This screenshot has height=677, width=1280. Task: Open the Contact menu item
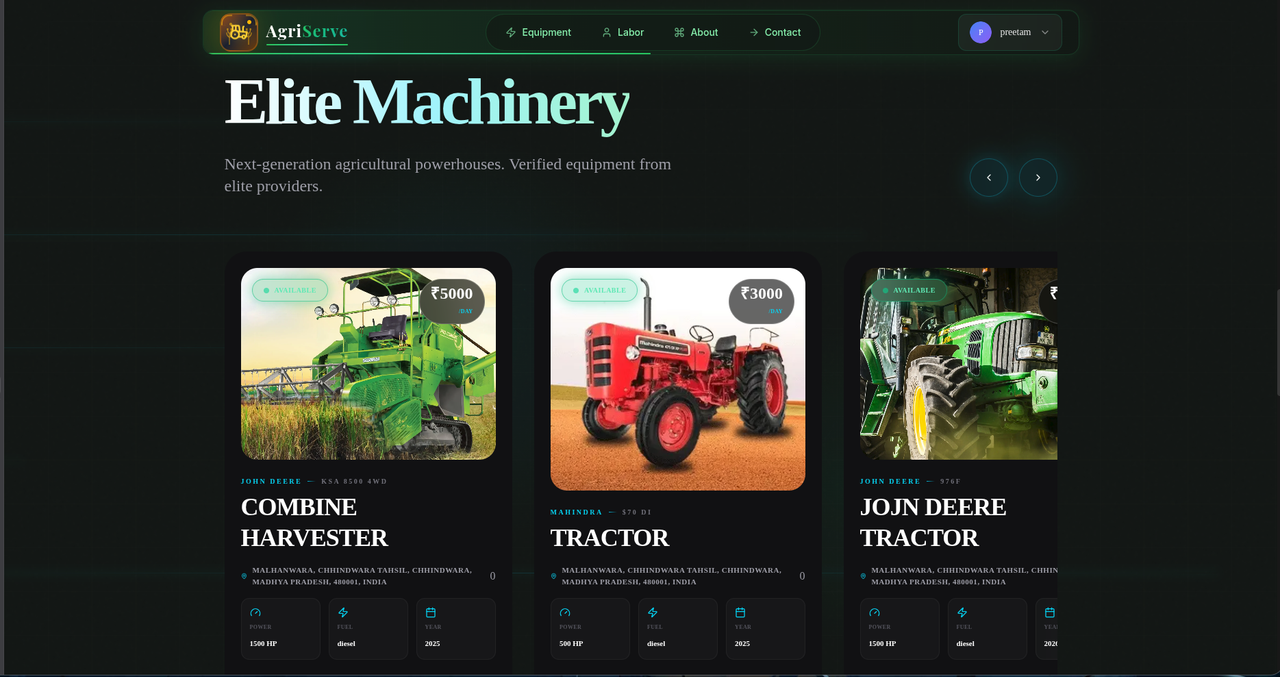[x=774, y=32]
